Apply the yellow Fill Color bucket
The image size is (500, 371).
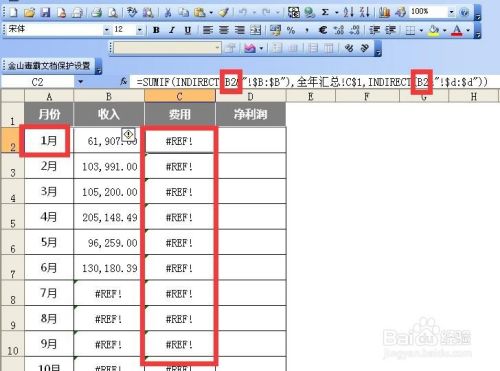[434, 30]
